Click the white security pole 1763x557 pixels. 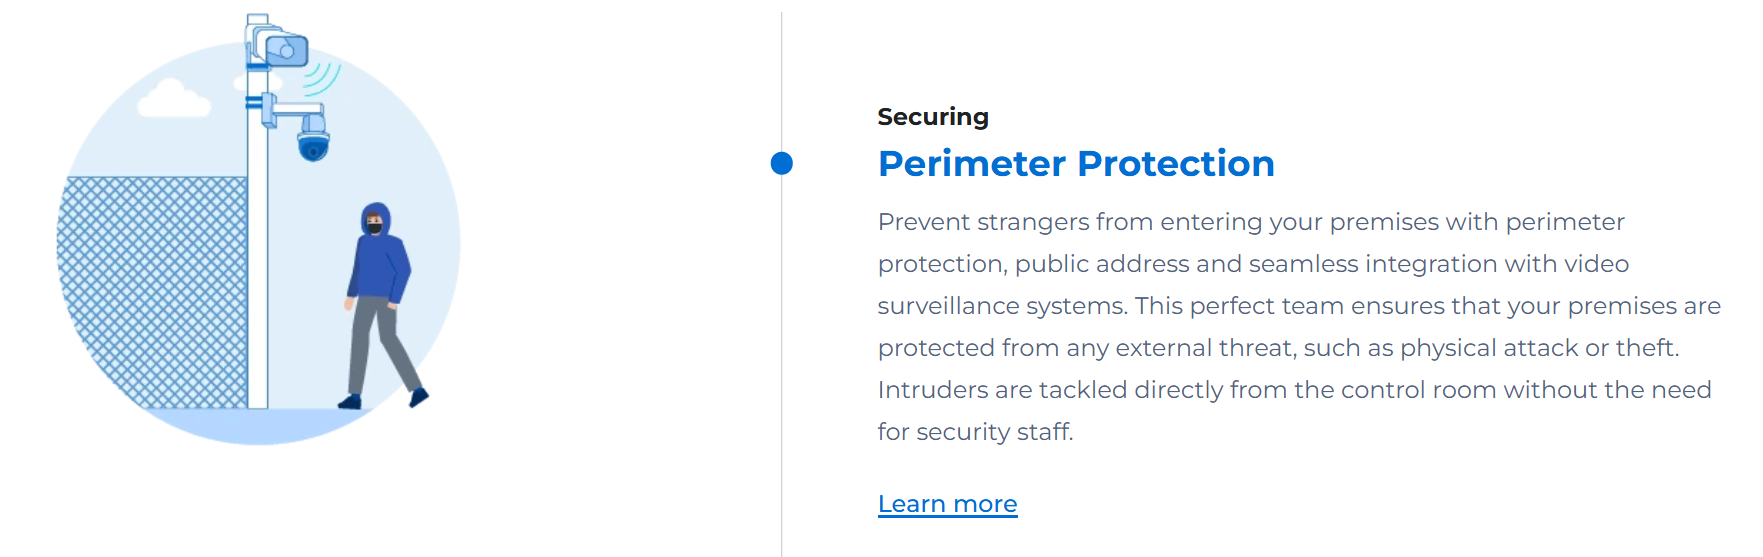258,238
